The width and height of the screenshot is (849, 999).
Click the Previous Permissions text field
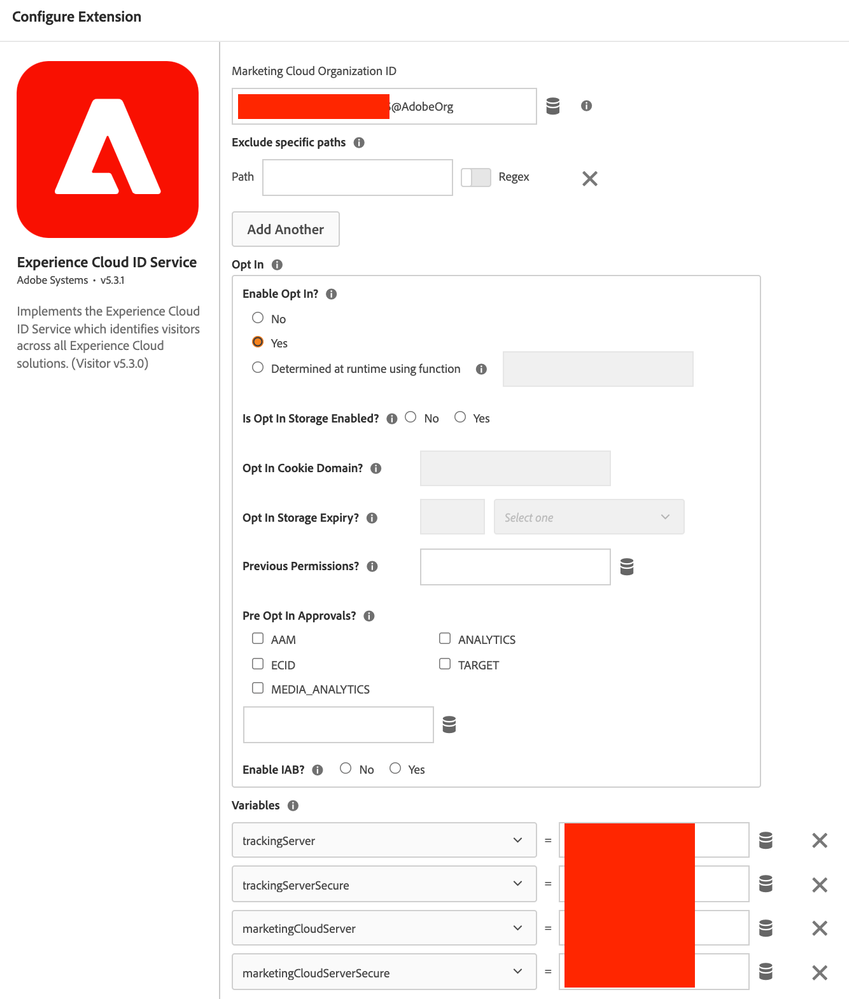515,567
